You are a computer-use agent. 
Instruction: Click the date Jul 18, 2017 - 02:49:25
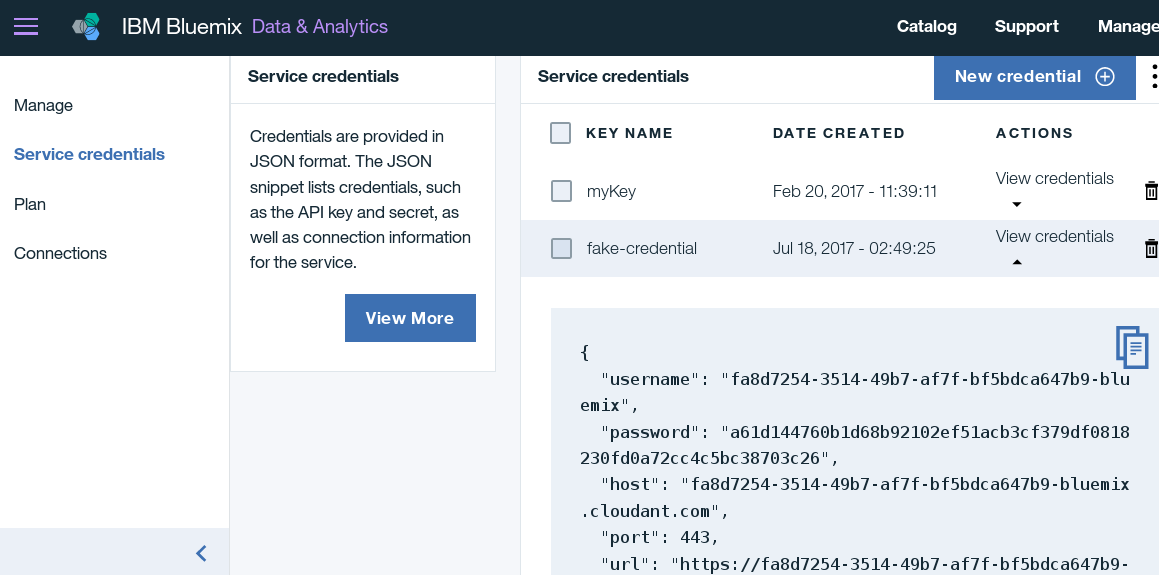(854, 248)
